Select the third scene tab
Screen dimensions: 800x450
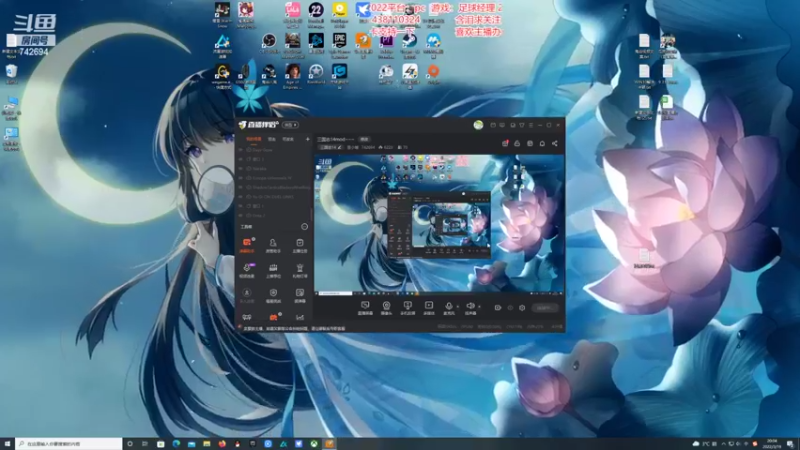pyautogui.click(x=288, y=139)
